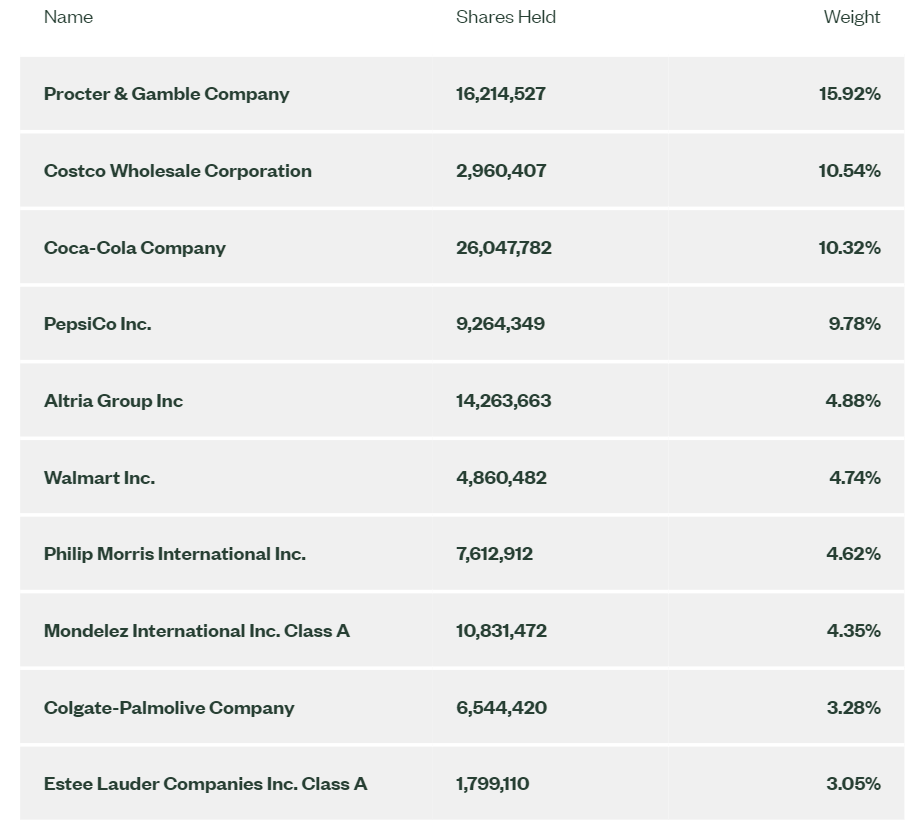Image resolution: width=917 pixels, height=833 pixels.
Task: Select Estee Lauder Companies Inc. Class A
Action: point(205,784)
